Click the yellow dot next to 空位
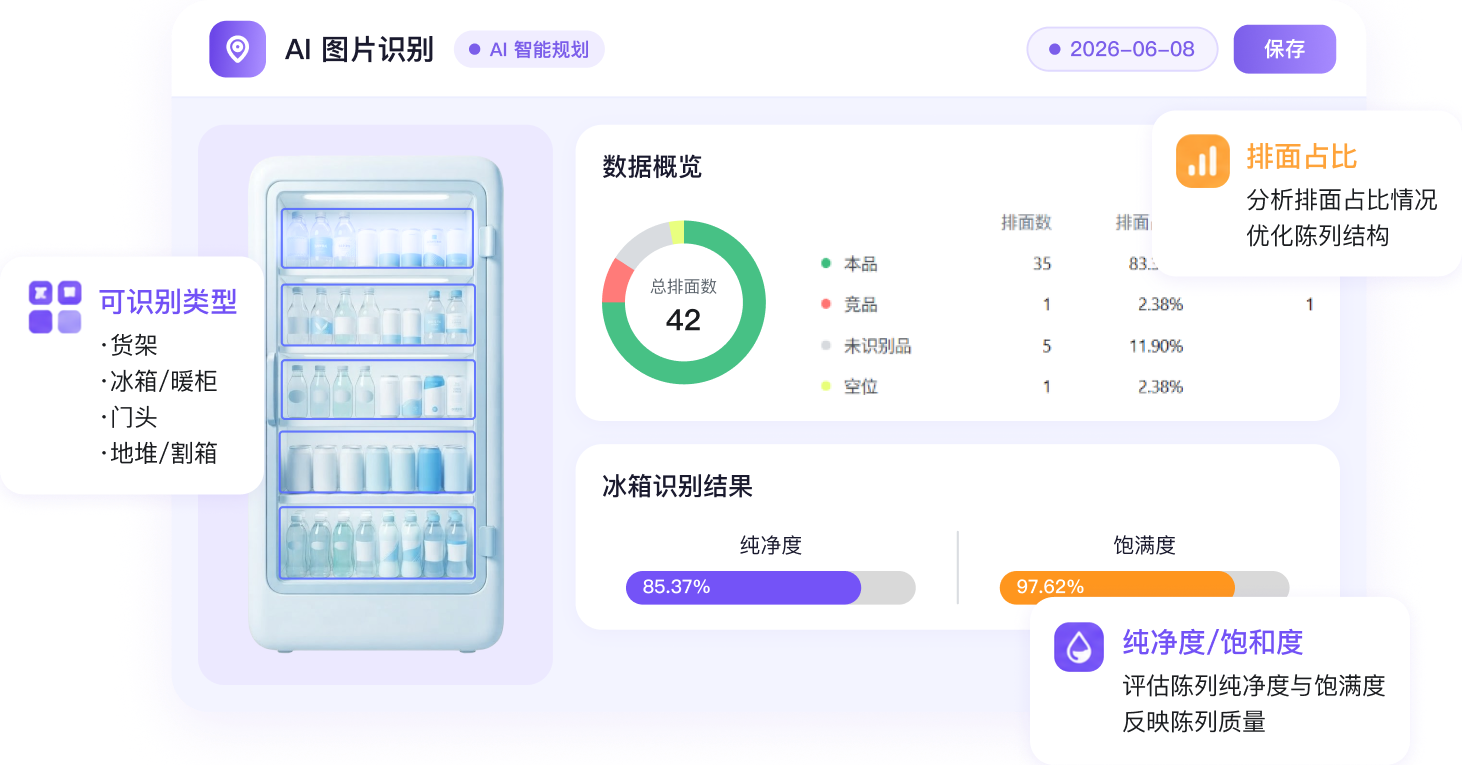 tap(826, 386)
